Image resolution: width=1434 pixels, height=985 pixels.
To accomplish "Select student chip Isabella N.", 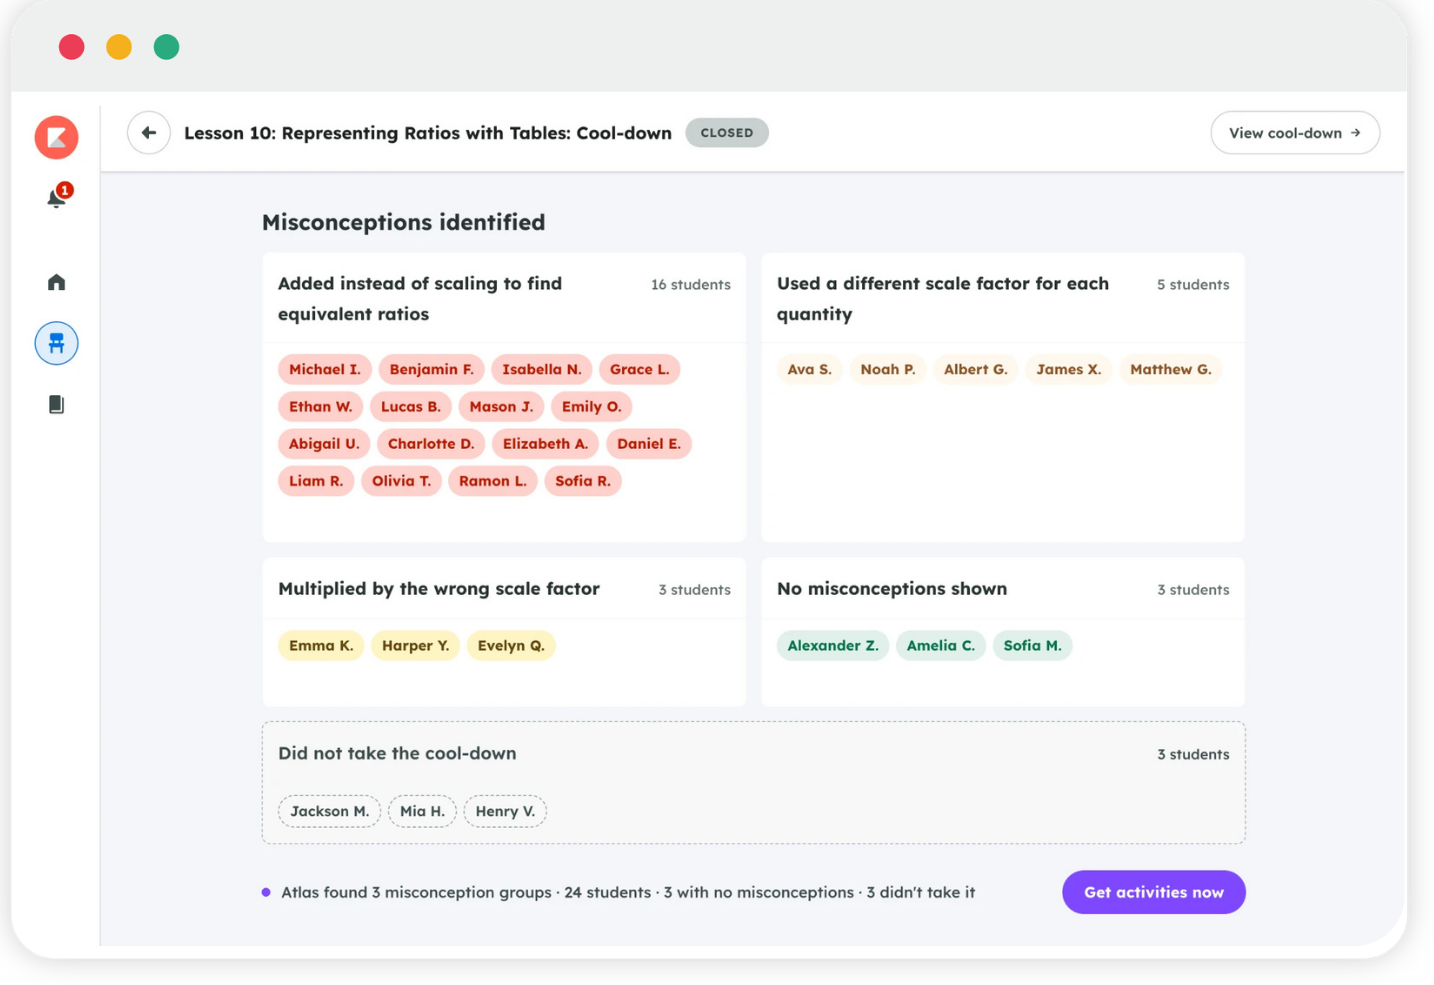I will click(542, 369).
